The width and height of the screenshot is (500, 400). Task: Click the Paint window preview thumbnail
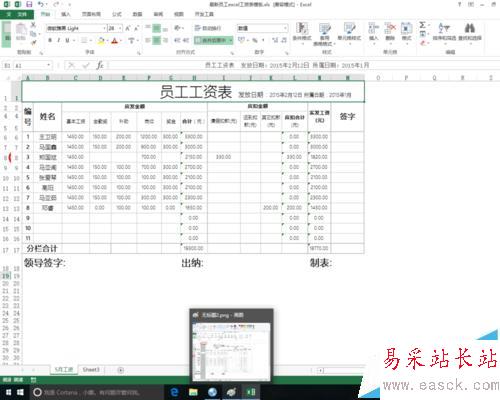[x=232, y=351]
